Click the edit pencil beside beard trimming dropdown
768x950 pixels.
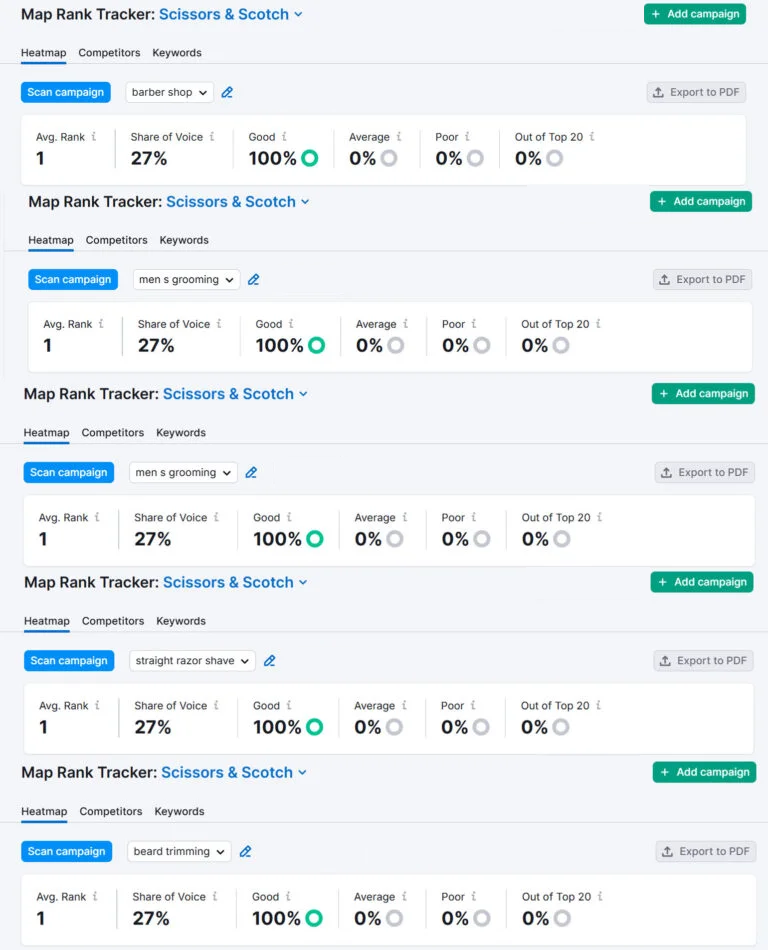245,852
